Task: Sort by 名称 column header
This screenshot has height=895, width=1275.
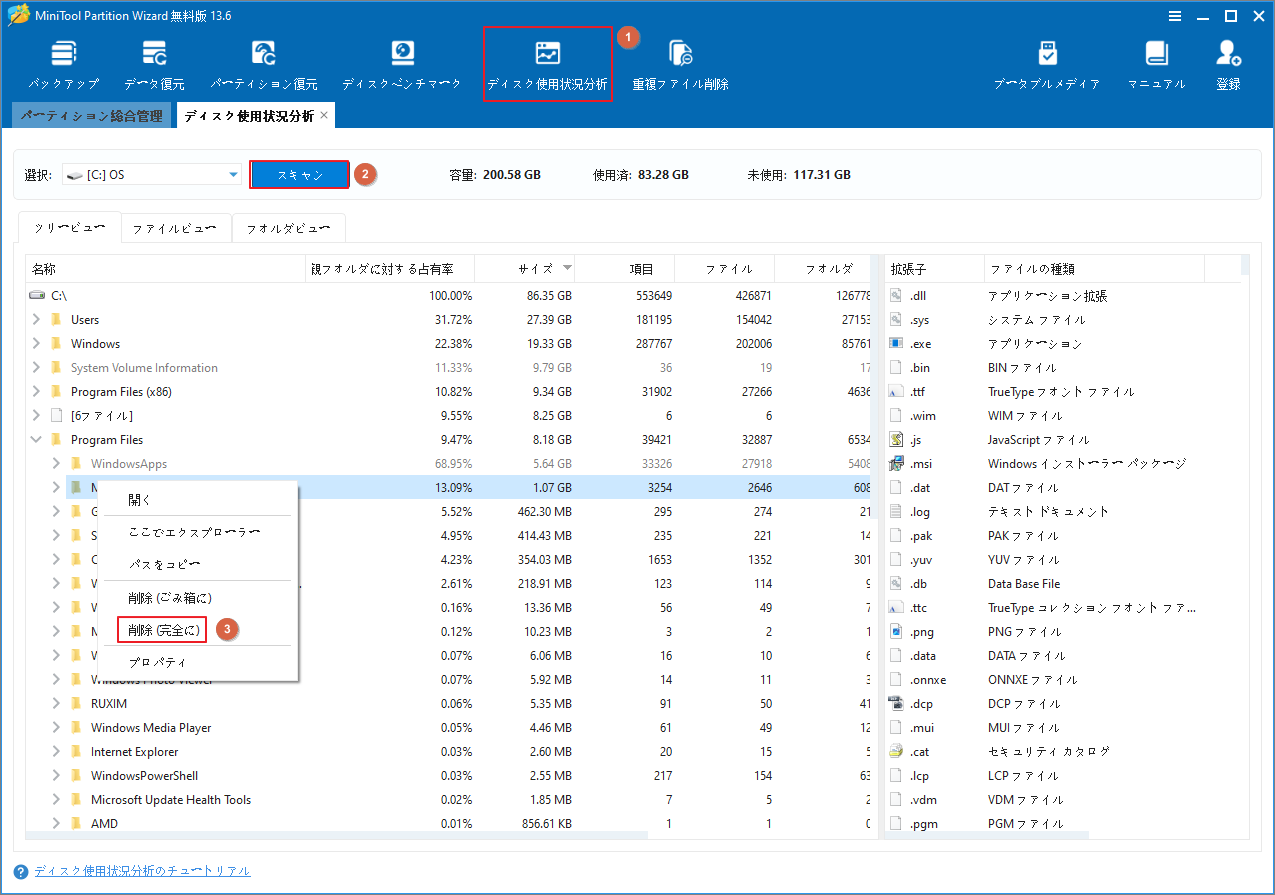Action: pyautogui.click(x=165, y=269)
